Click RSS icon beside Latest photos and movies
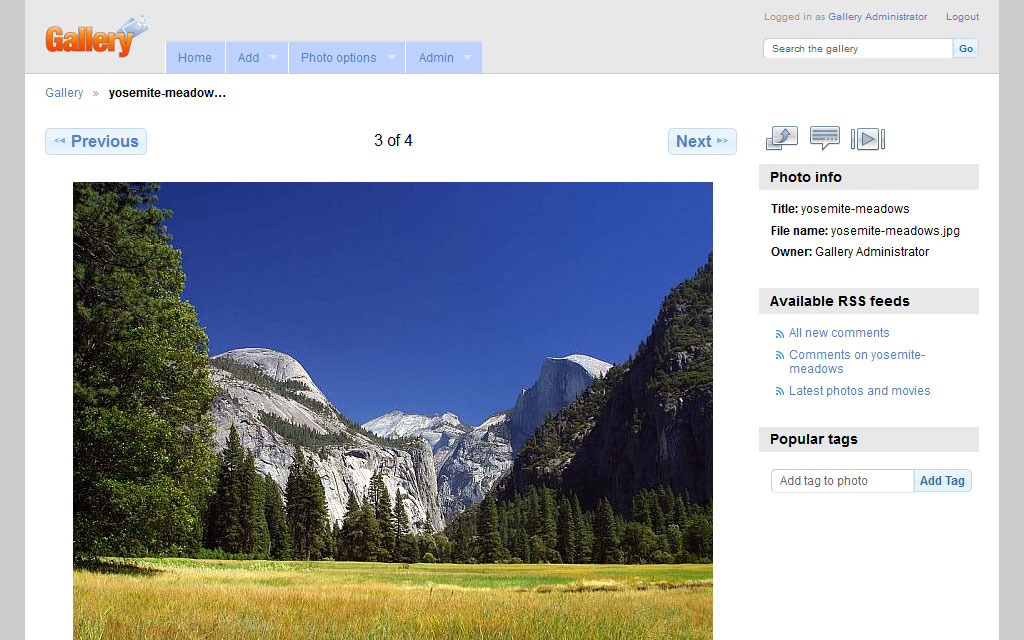1024x640 pixels. point(780,392)
